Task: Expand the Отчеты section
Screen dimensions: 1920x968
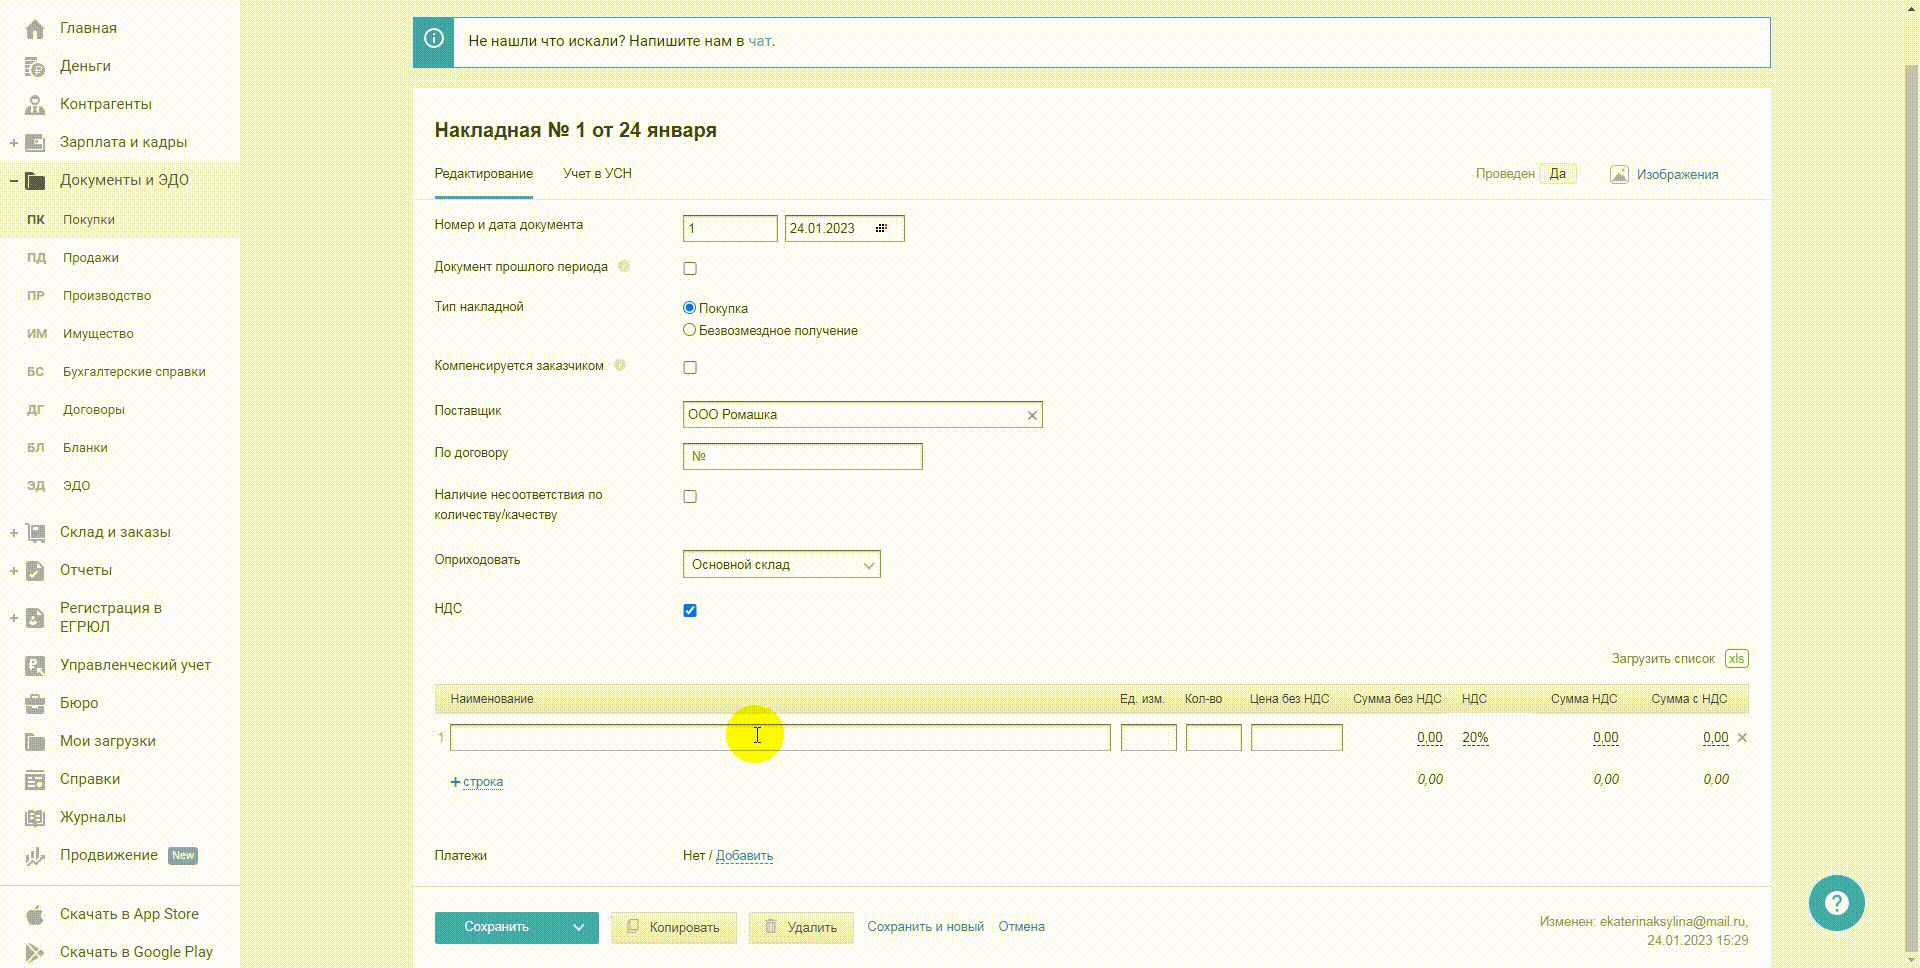Action: 14,571
